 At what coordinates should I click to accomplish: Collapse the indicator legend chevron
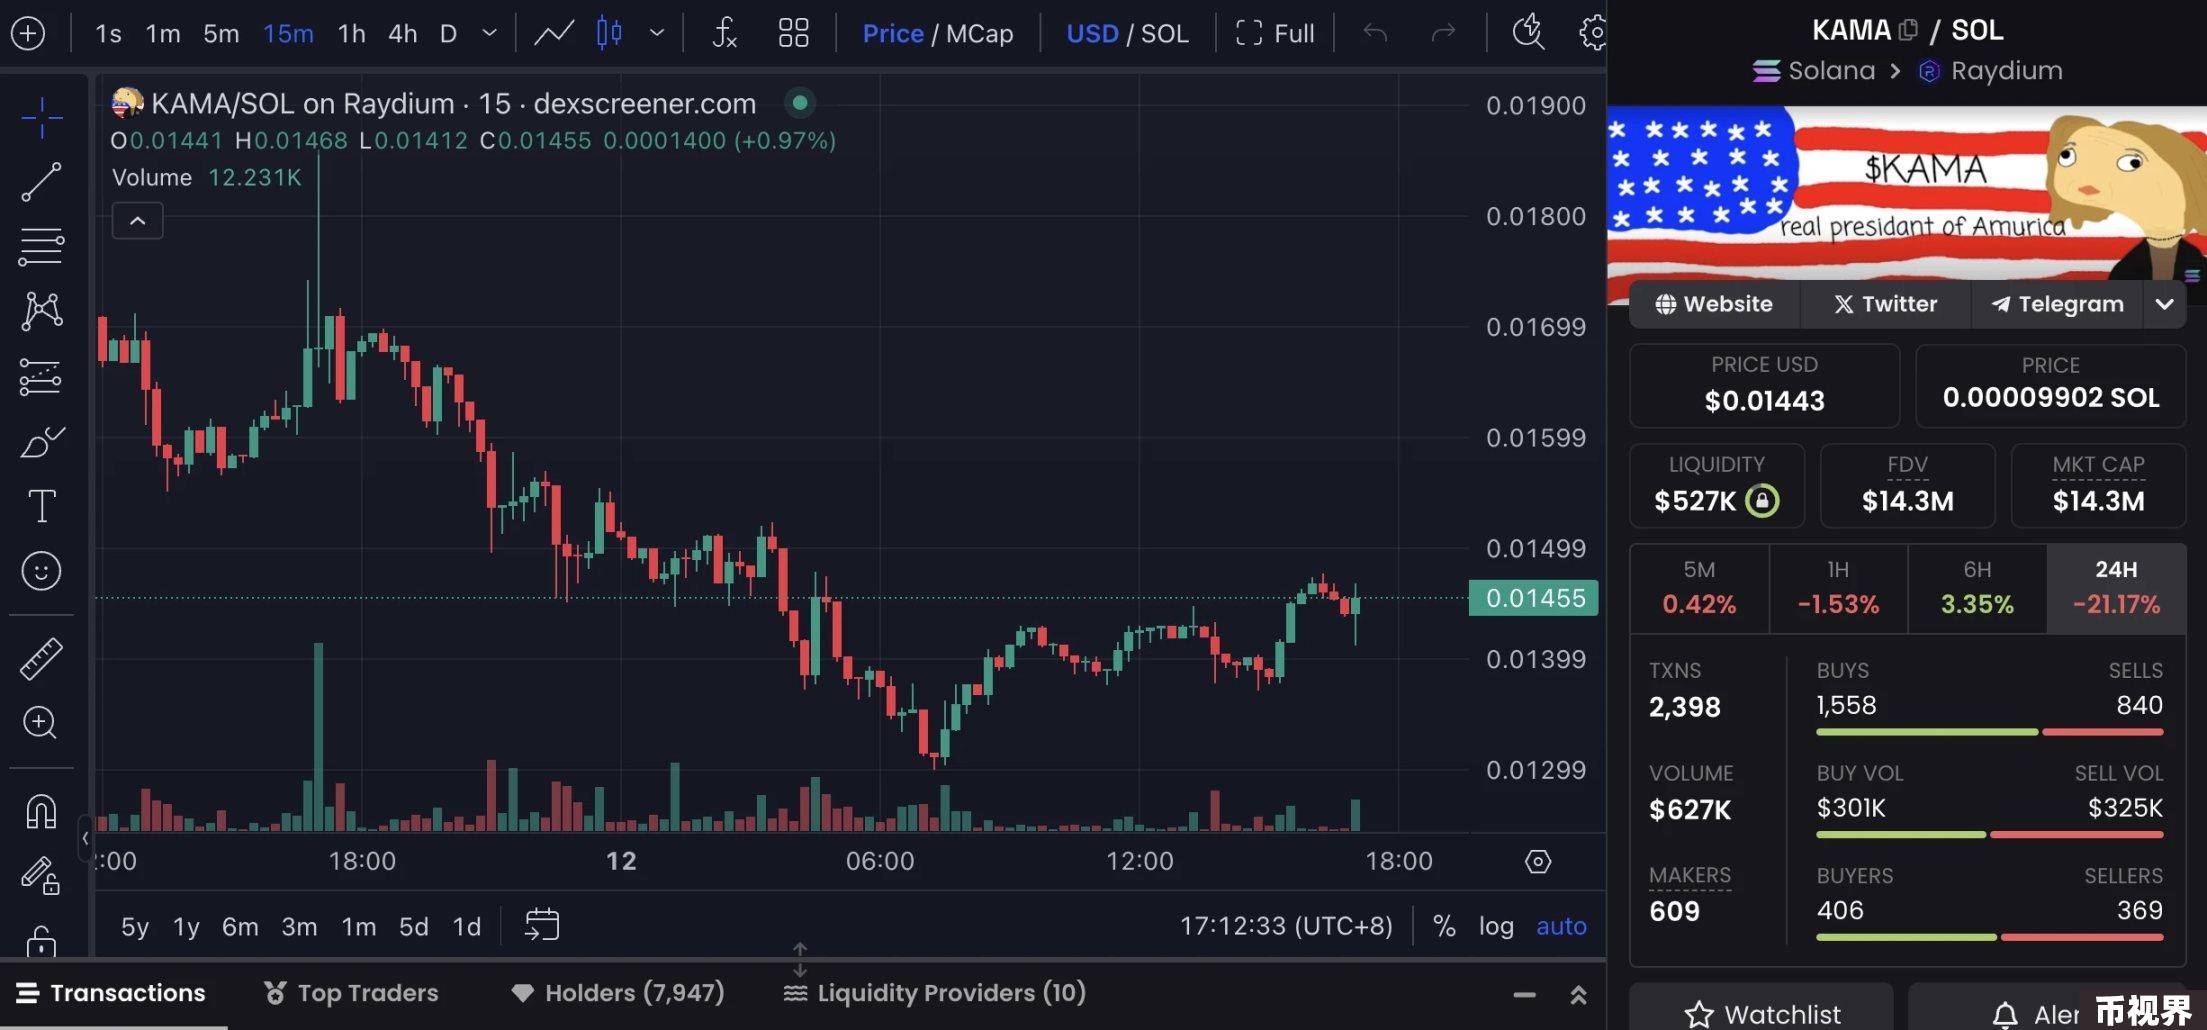click(x=138, y=221)
